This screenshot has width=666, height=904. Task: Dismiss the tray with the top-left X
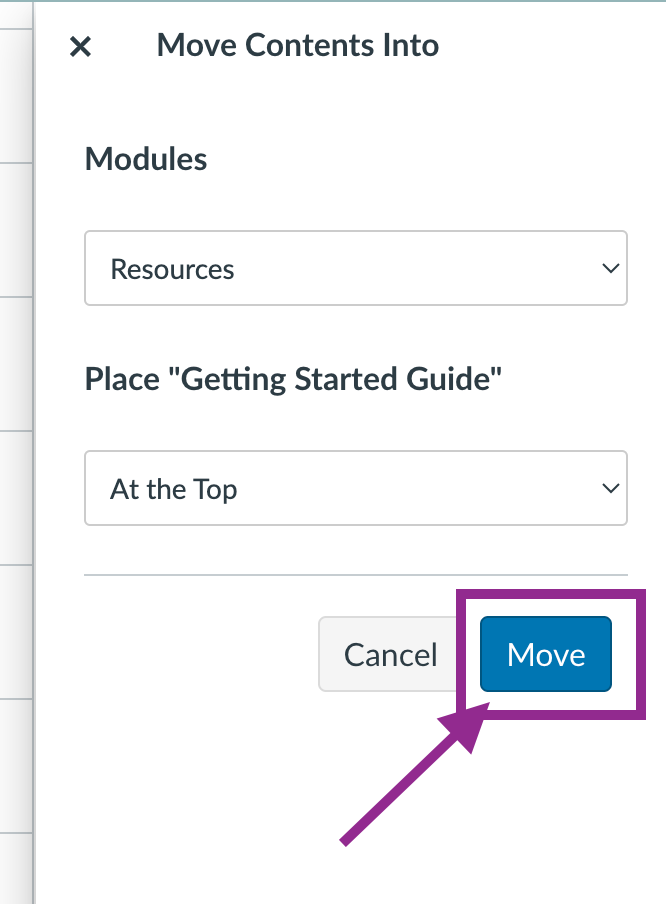(80, 47)
